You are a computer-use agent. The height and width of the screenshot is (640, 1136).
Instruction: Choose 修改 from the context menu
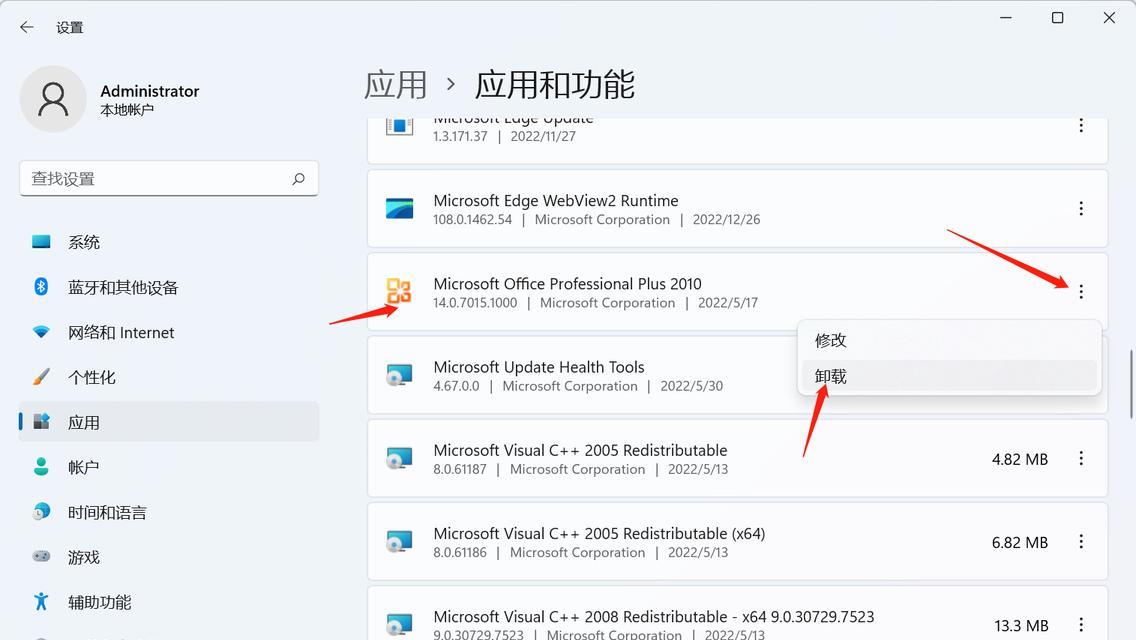949,340
